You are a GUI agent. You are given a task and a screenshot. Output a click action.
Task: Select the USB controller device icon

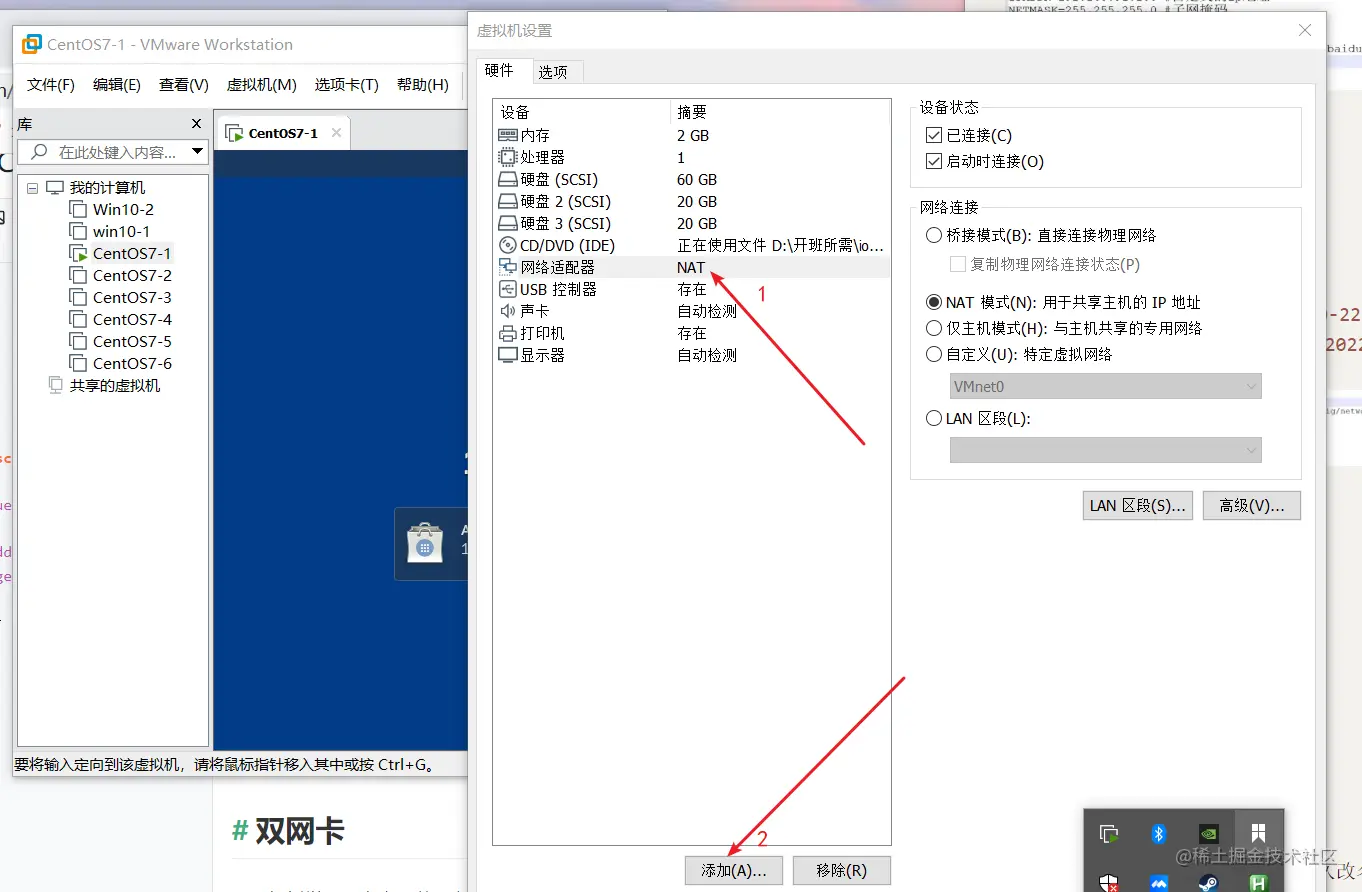tap(508, 290)
